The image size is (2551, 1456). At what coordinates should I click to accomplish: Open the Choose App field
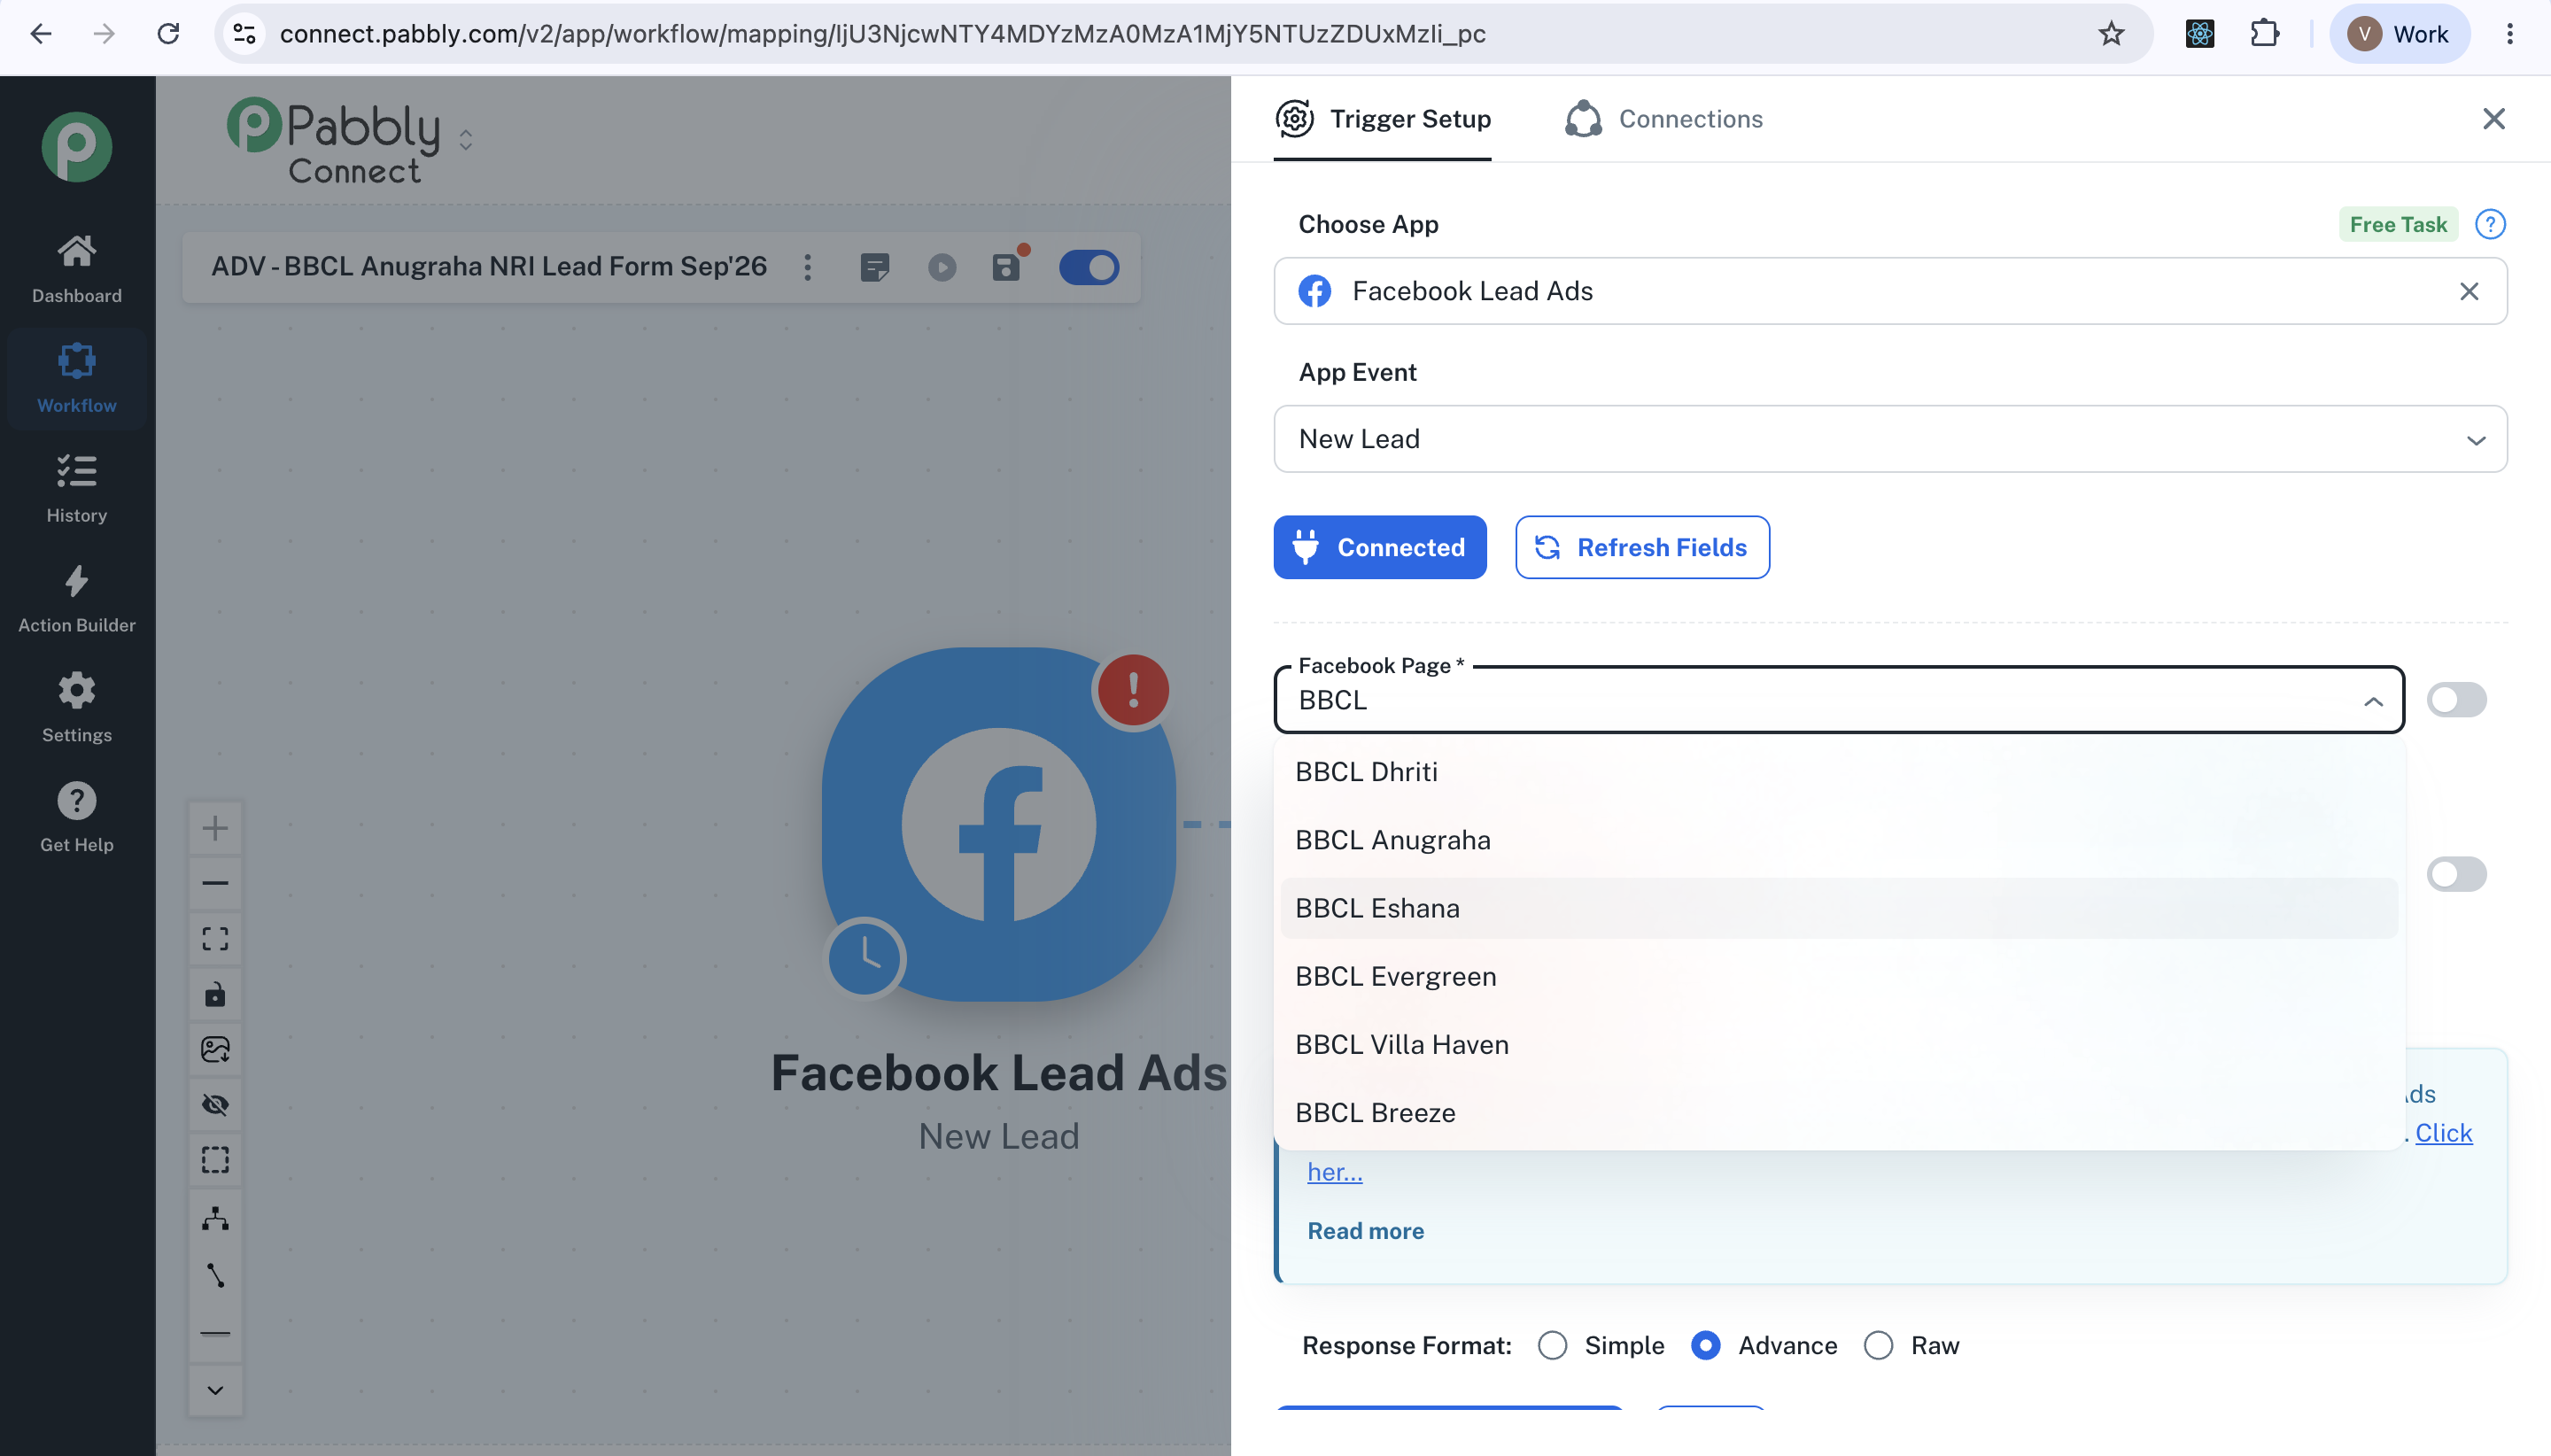point(1890,291)
